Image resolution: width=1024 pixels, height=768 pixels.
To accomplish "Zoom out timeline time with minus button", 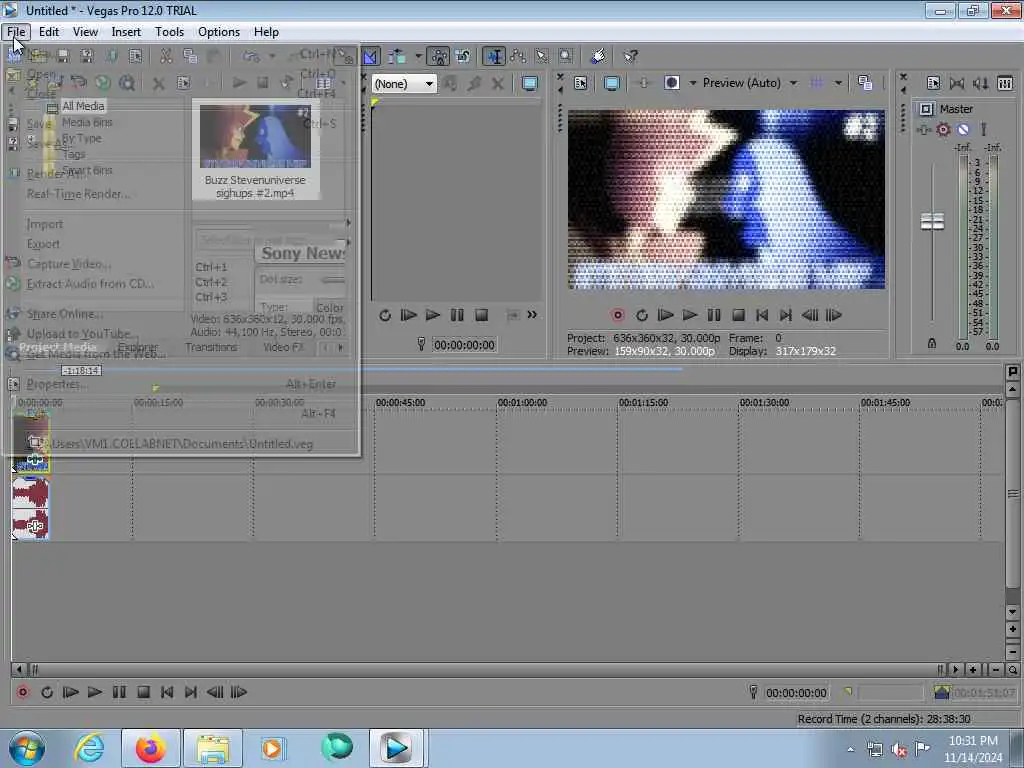I will click(x=995, y=670).
